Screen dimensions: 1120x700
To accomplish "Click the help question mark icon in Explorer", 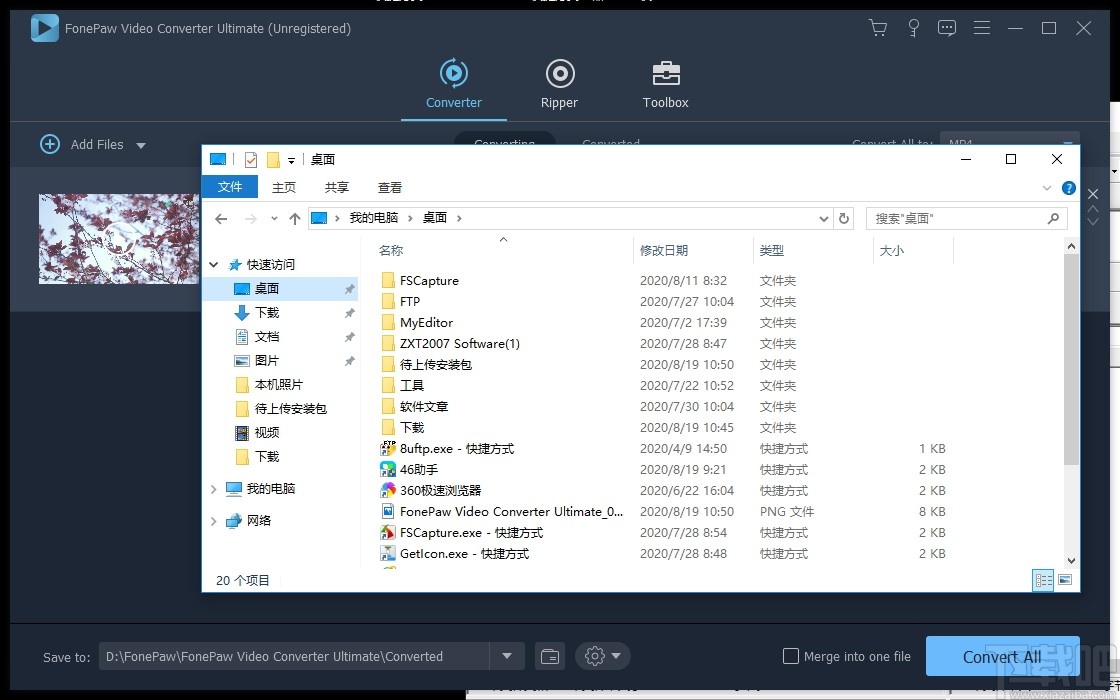I will tap(1069, 187).
